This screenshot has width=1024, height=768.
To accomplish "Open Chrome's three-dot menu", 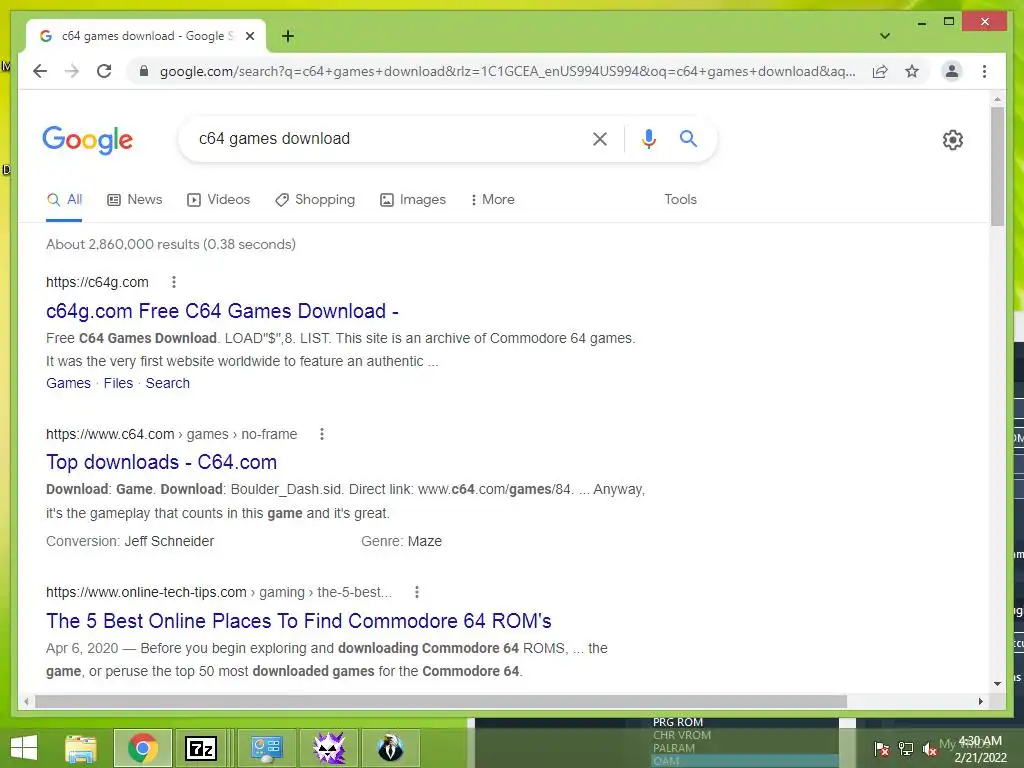I will (984, 71).
